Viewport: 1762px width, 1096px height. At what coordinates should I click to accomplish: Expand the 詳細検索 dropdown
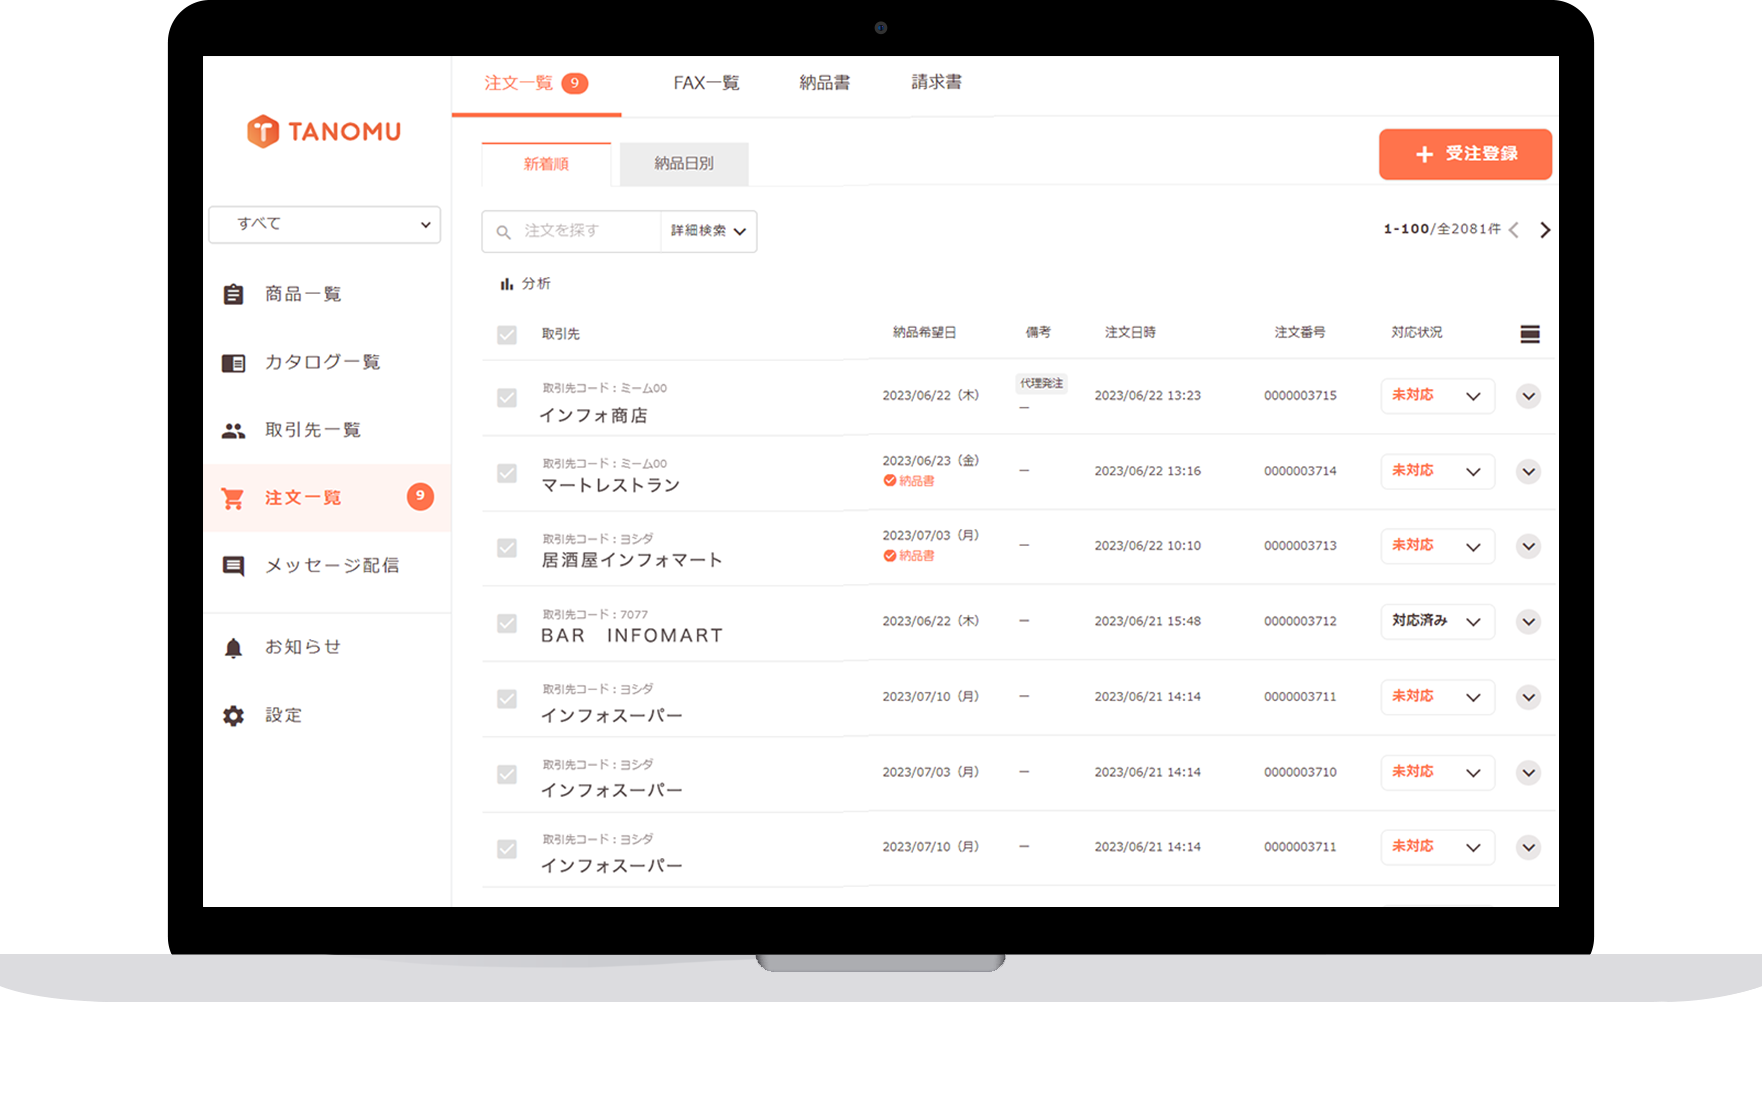tap(708, 231)
